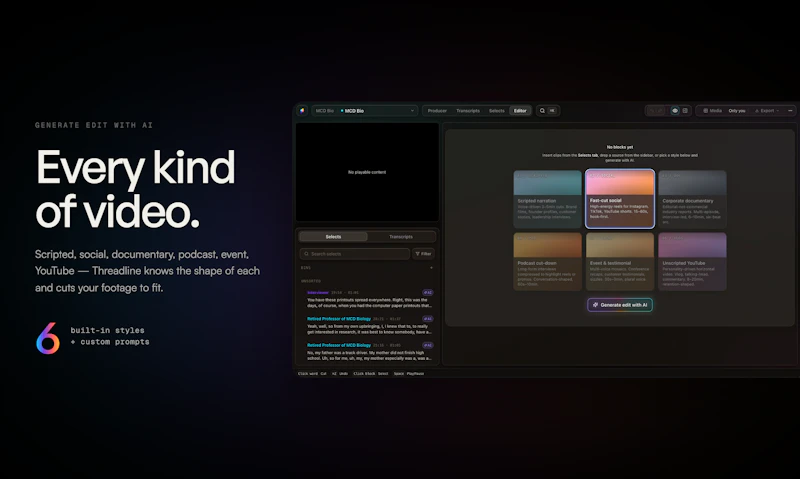
Task: Switch to the Producer tab
Action: (437, 111)
